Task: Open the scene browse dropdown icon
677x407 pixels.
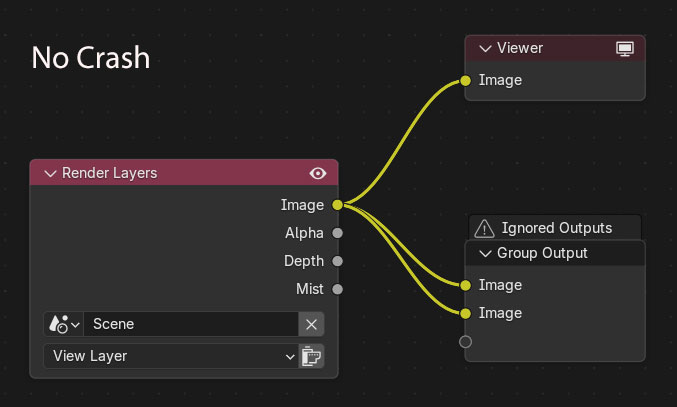Action: [x=63, y=324]
